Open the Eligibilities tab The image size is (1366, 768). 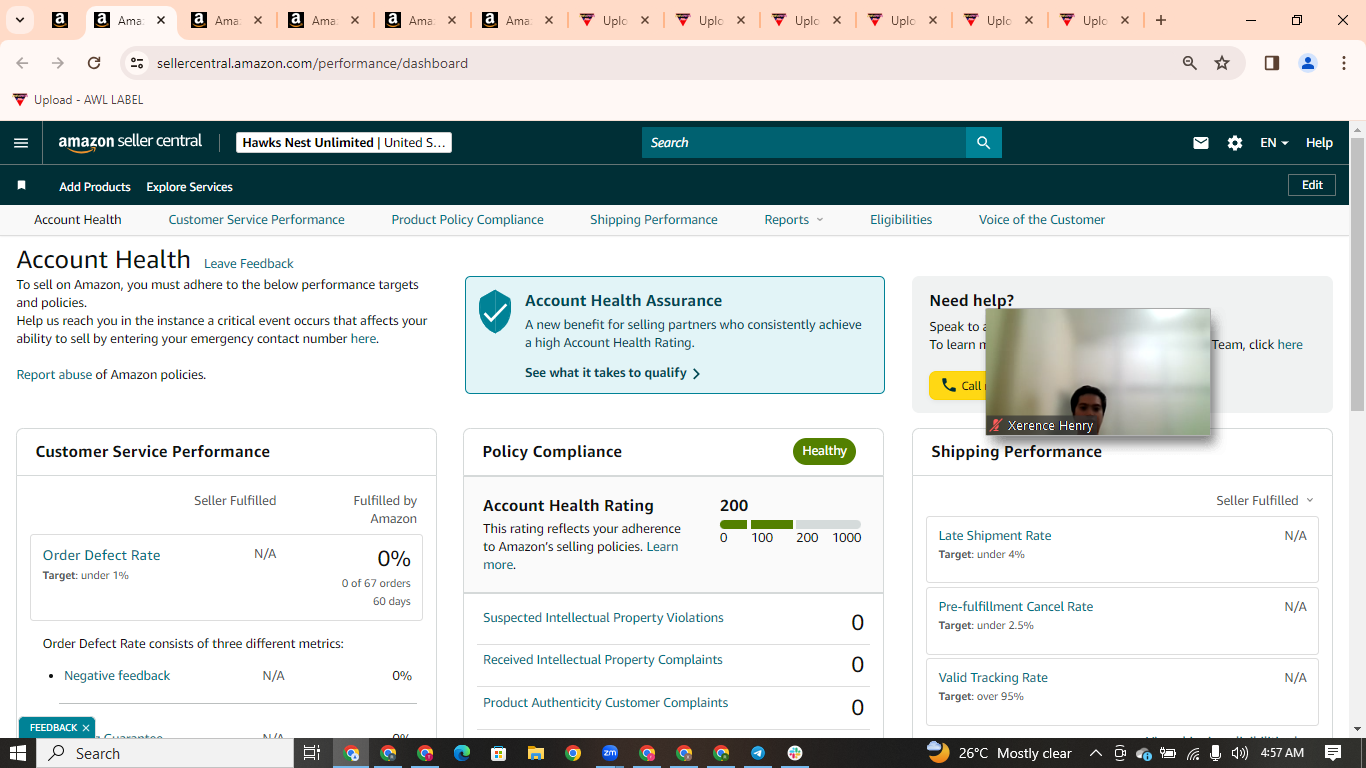(901, 220)
